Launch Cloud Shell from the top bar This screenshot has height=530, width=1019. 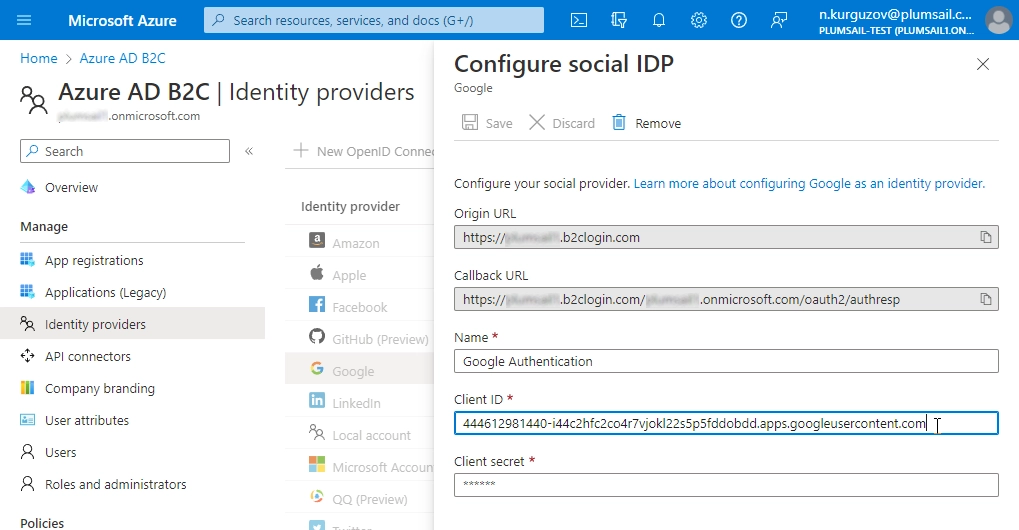click(x=578, y=20)
